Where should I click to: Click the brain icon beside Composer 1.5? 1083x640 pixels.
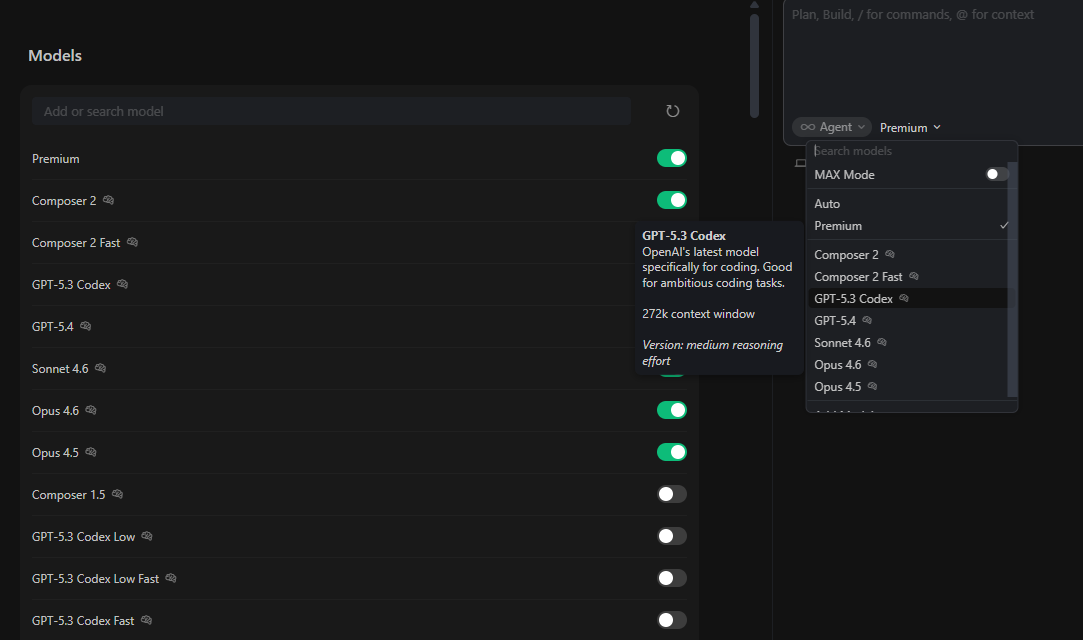(x=117, y=495)
